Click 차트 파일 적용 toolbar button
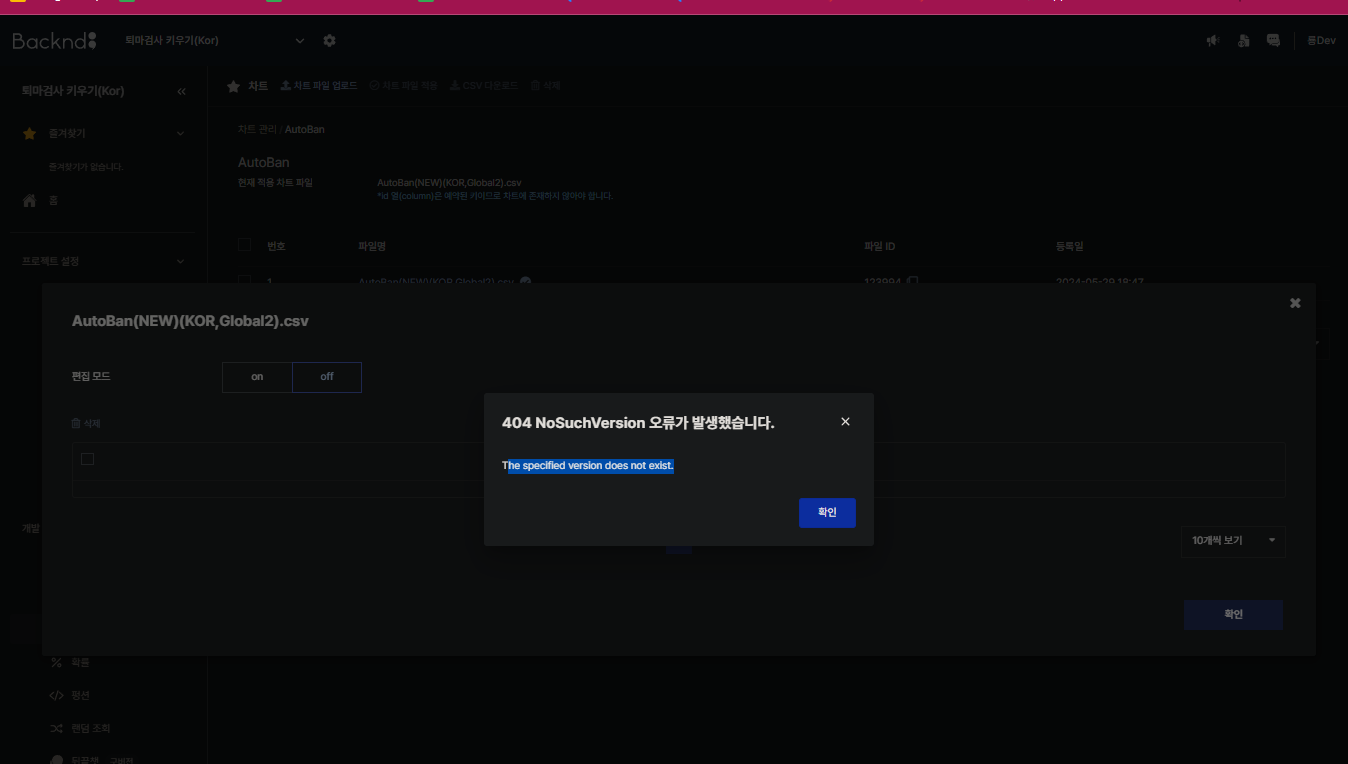Viewport: 1348px width, 764px height. pyautogui.click(x=404, y=86)
